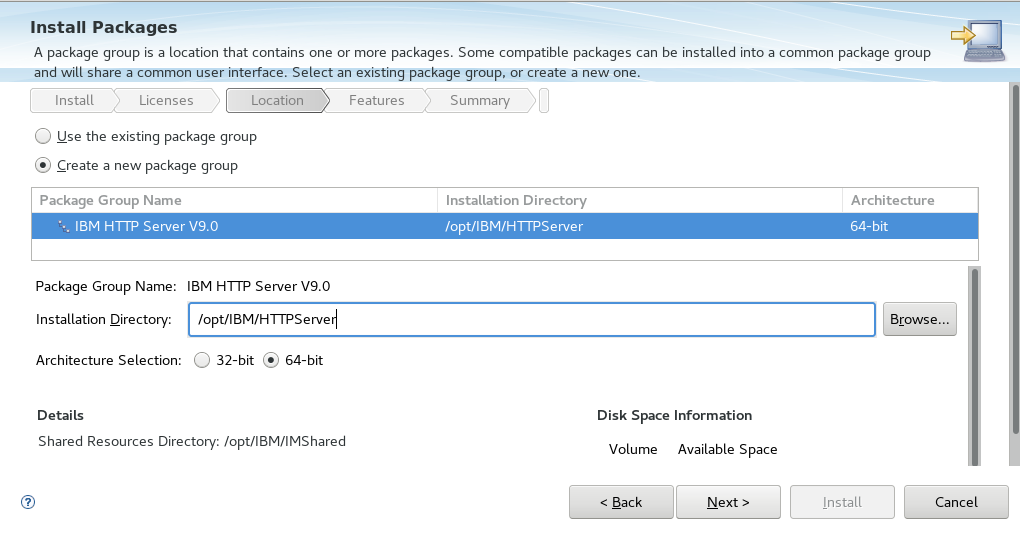Screen dimensions: 1020x536
Task: Go to the Licenses wizard step
Action: [x=166, y=100]
